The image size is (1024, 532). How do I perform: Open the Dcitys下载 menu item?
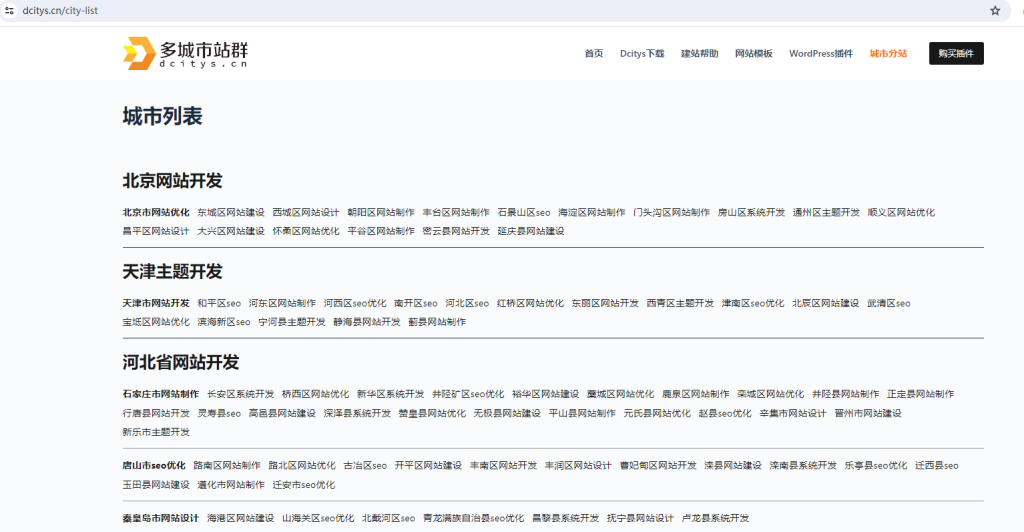click(x=642, y=54)
